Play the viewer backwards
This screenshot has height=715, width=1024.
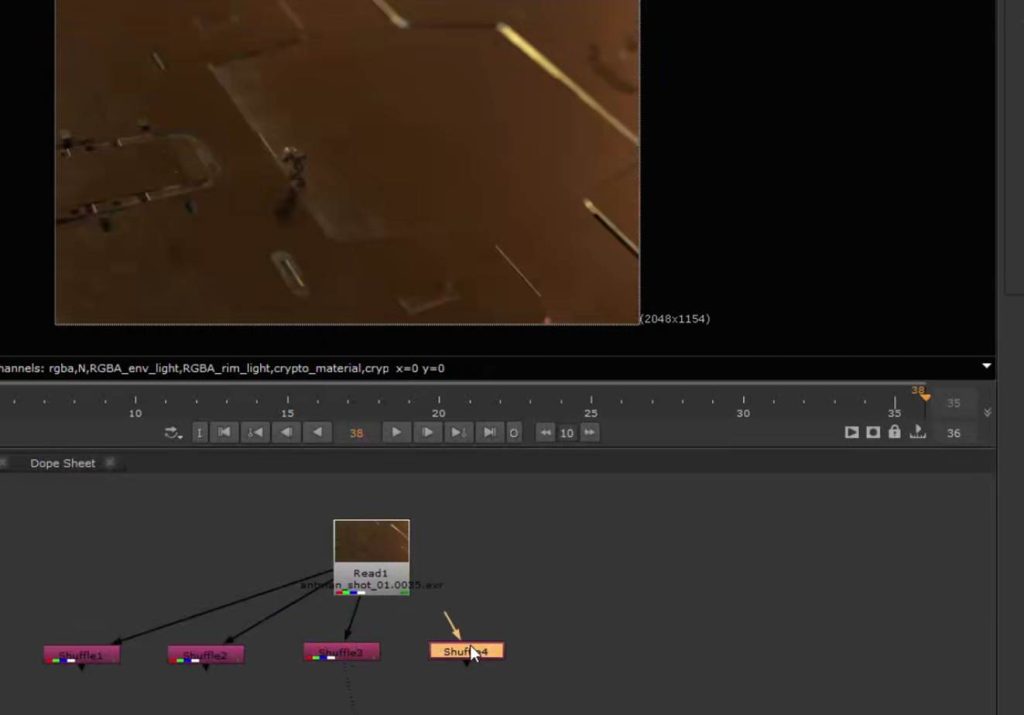(317, 433)
